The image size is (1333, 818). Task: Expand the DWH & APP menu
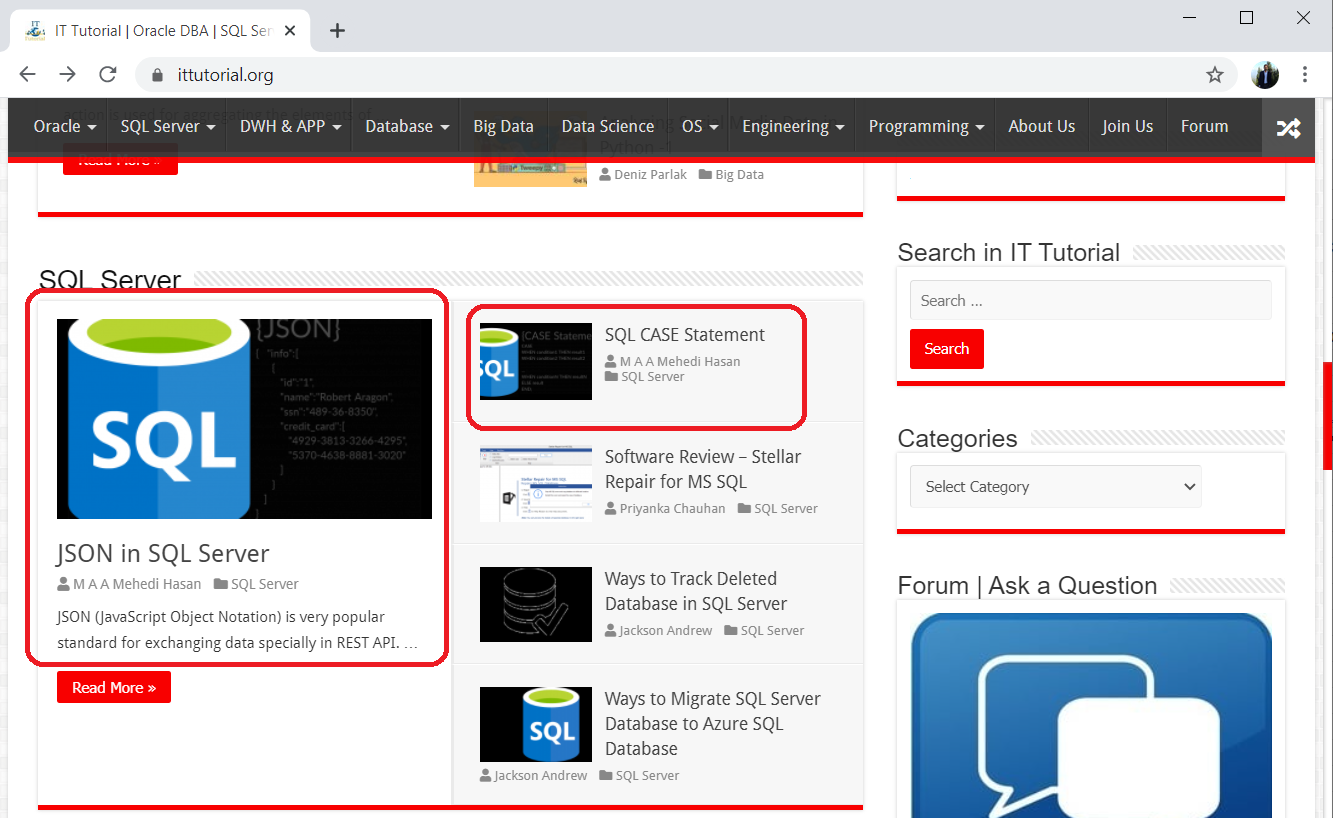tap(291, 126)
